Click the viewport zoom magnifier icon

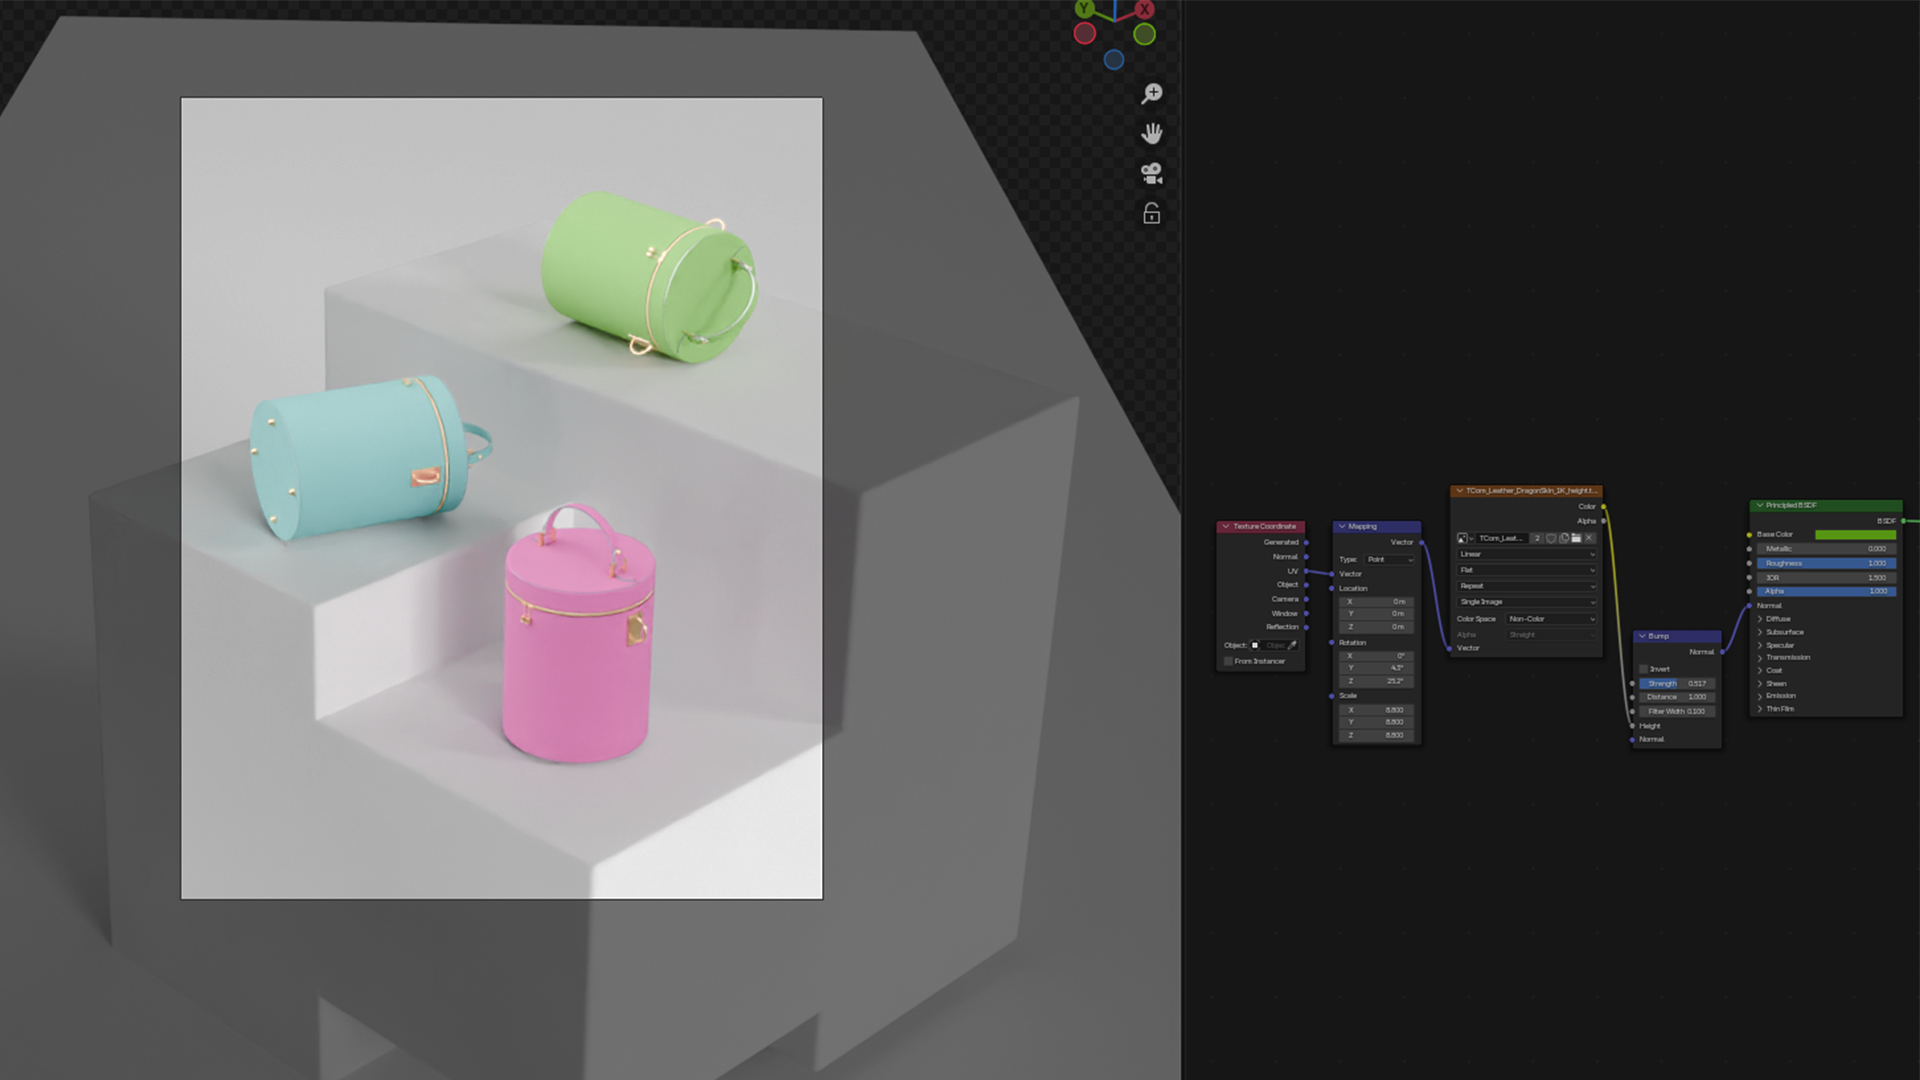click(1151, 93)
